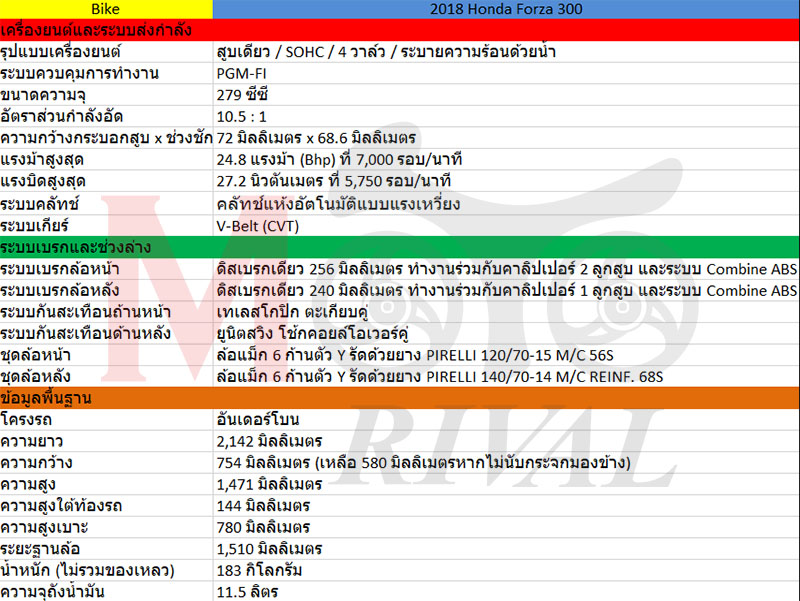This screenshot has height=601, width=800.
Task: Click the green section header "ระบบเบรกและช่วงล่าง"
Action: click(400, 247)
